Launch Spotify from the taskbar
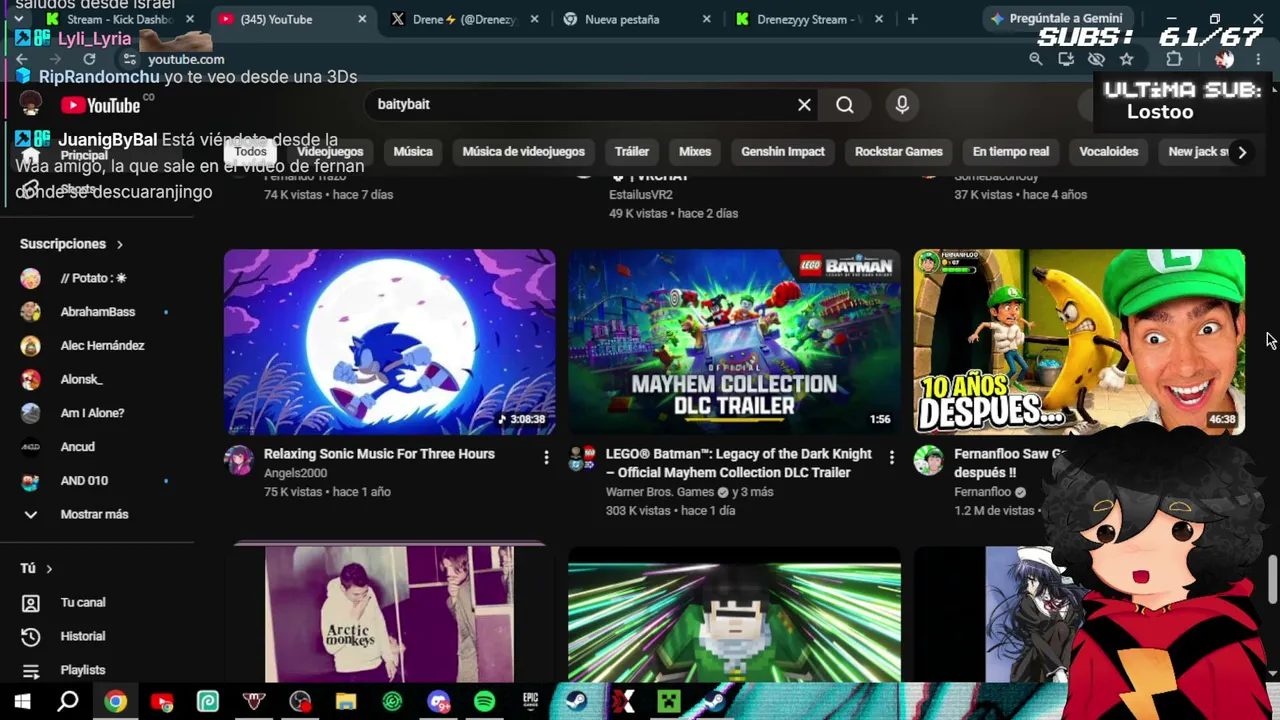Image resolution: width=1280 pixels, height=720 pixels. 484,702
